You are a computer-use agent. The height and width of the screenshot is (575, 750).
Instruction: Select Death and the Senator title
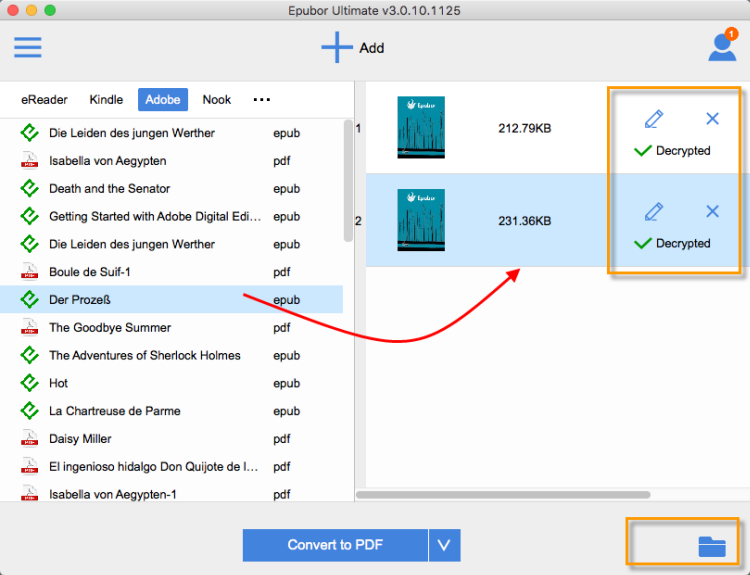110,188
